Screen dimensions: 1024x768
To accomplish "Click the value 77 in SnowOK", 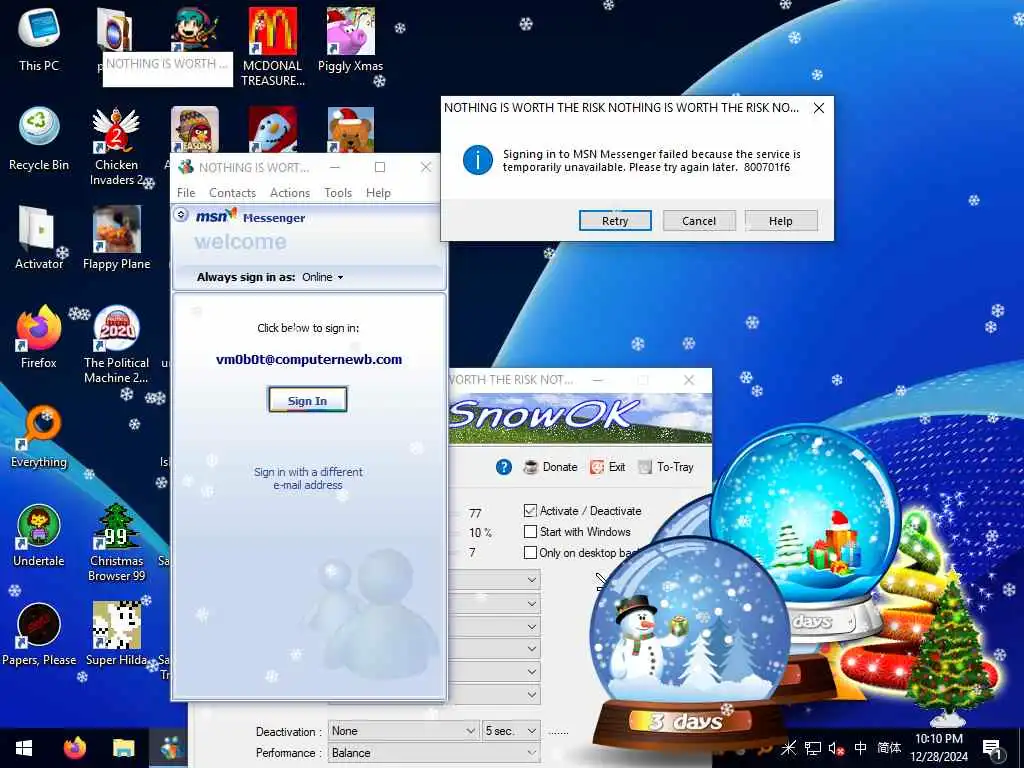I will click(x=475, y=513).
